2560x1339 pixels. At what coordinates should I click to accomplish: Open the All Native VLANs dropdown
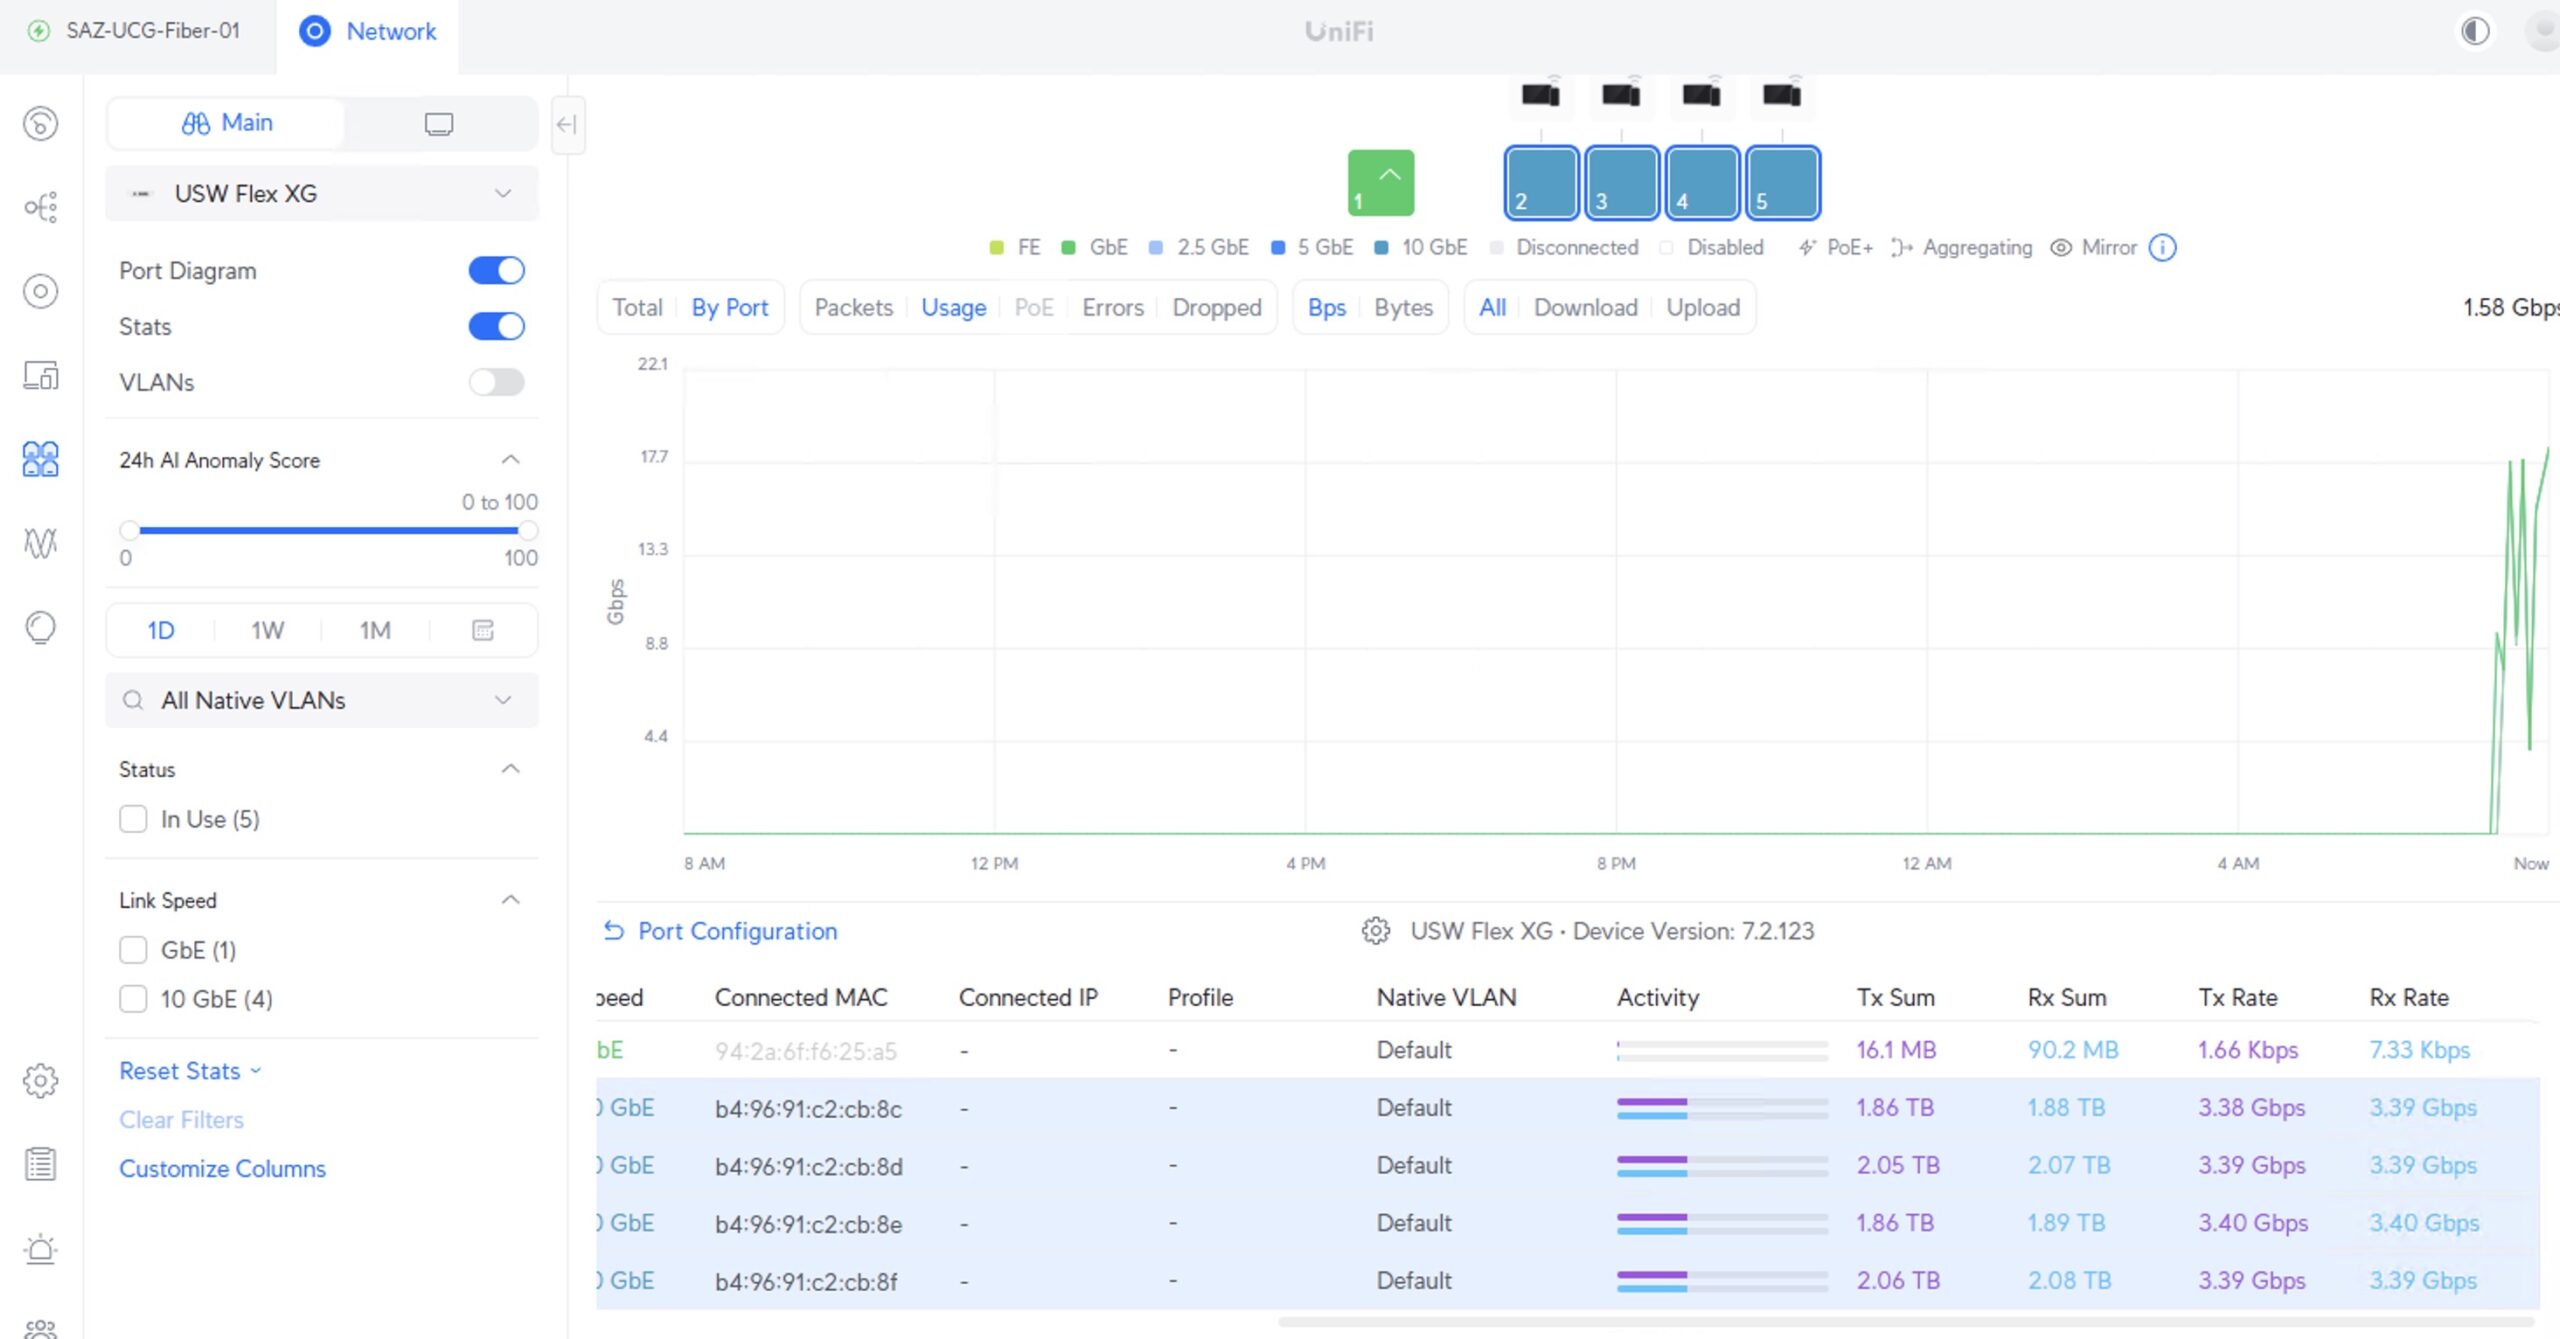tap(321, 700)
